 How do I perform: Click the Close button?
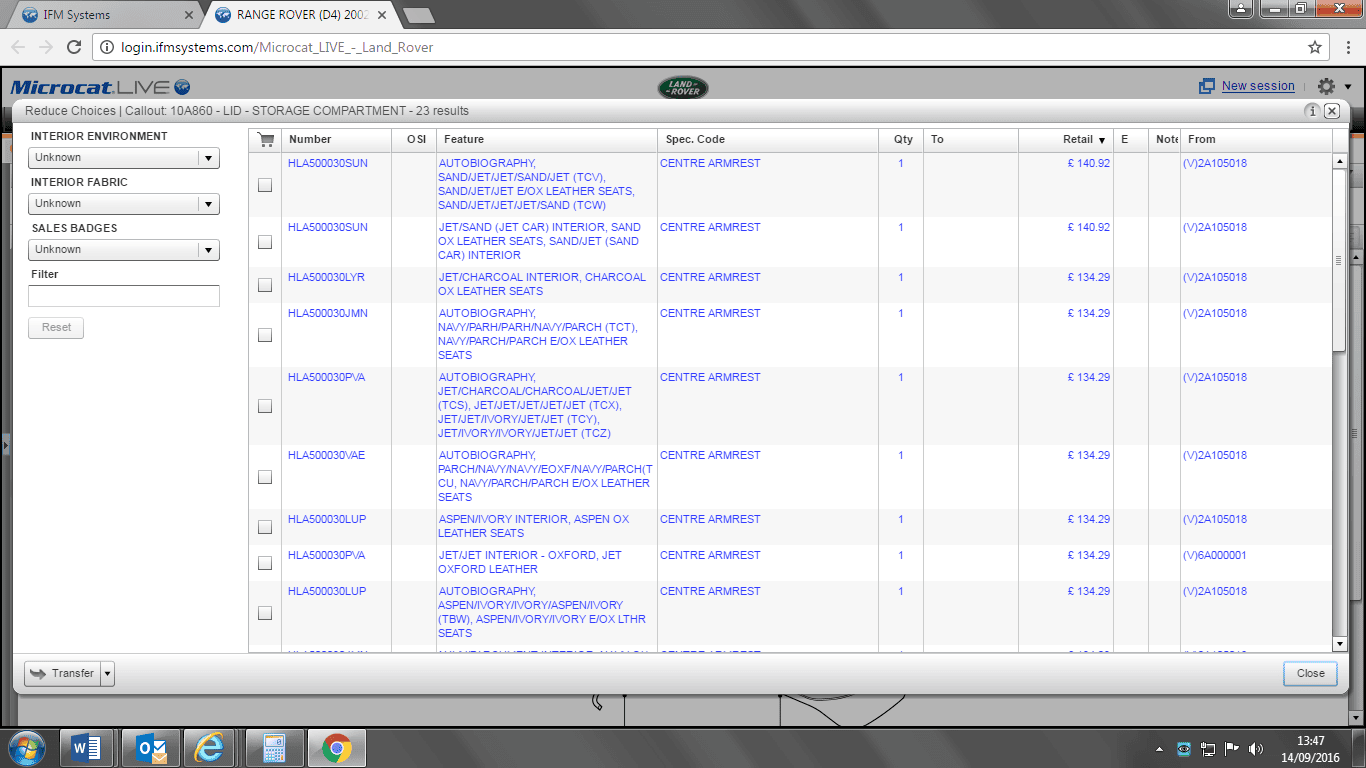tap(1310, 674)
